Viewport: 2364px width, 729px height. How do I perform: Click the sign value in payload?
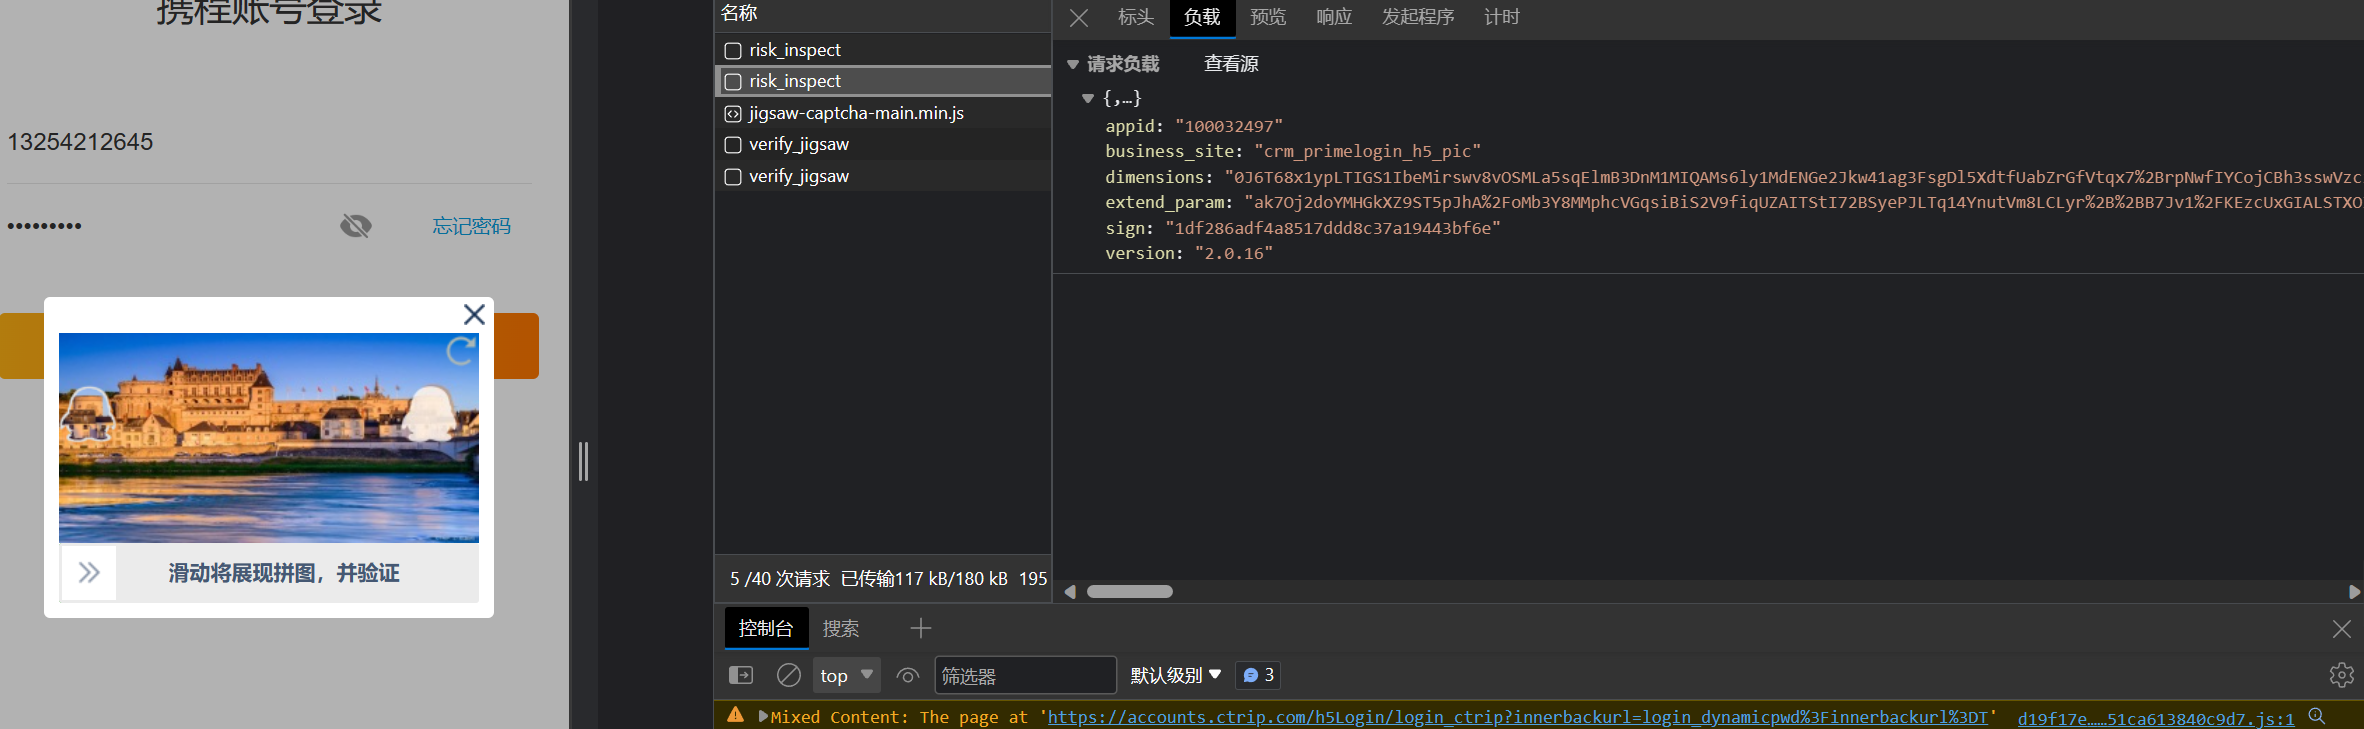[x=1333, y=228]
